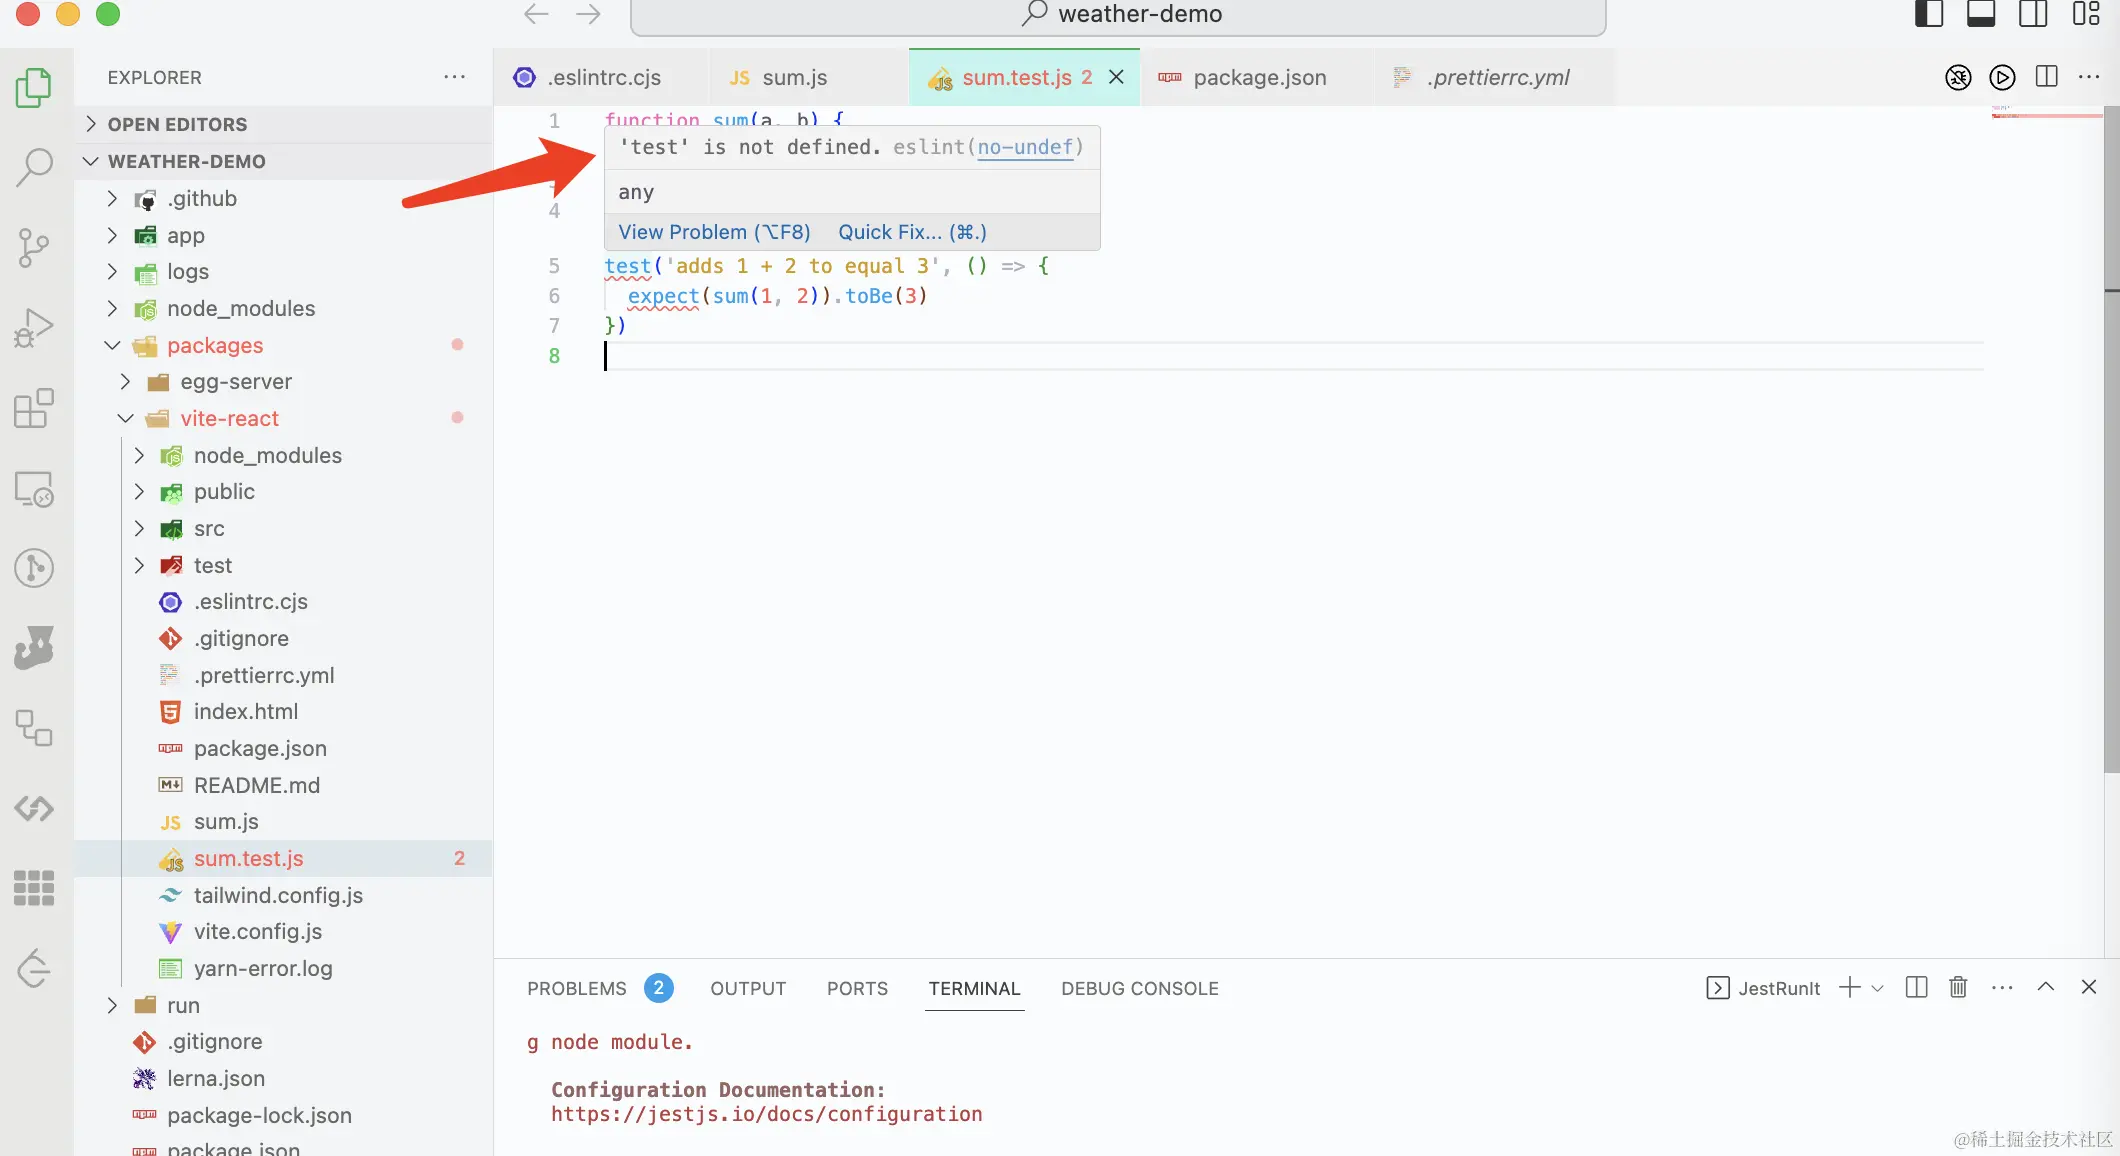Toggle primary sidebar layout button
Image resolution: width=2120 pixels, height=1156 pixels.
(1928, 14)
